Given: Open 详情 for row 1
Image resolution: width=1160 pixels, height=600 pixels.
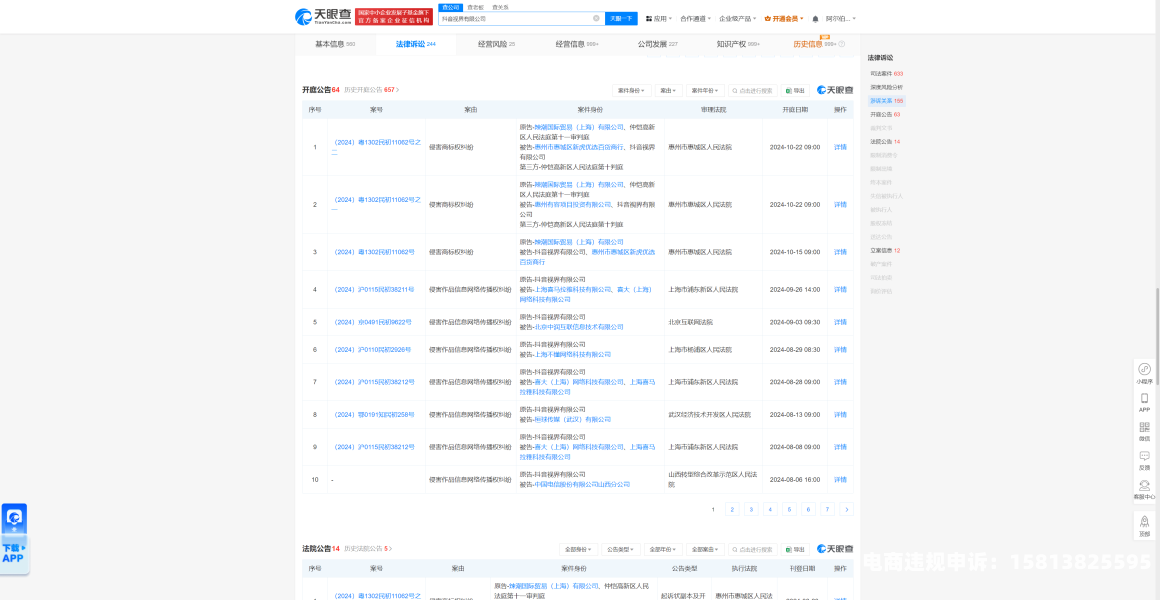Looking at the screenshot, I should point(840,147).
